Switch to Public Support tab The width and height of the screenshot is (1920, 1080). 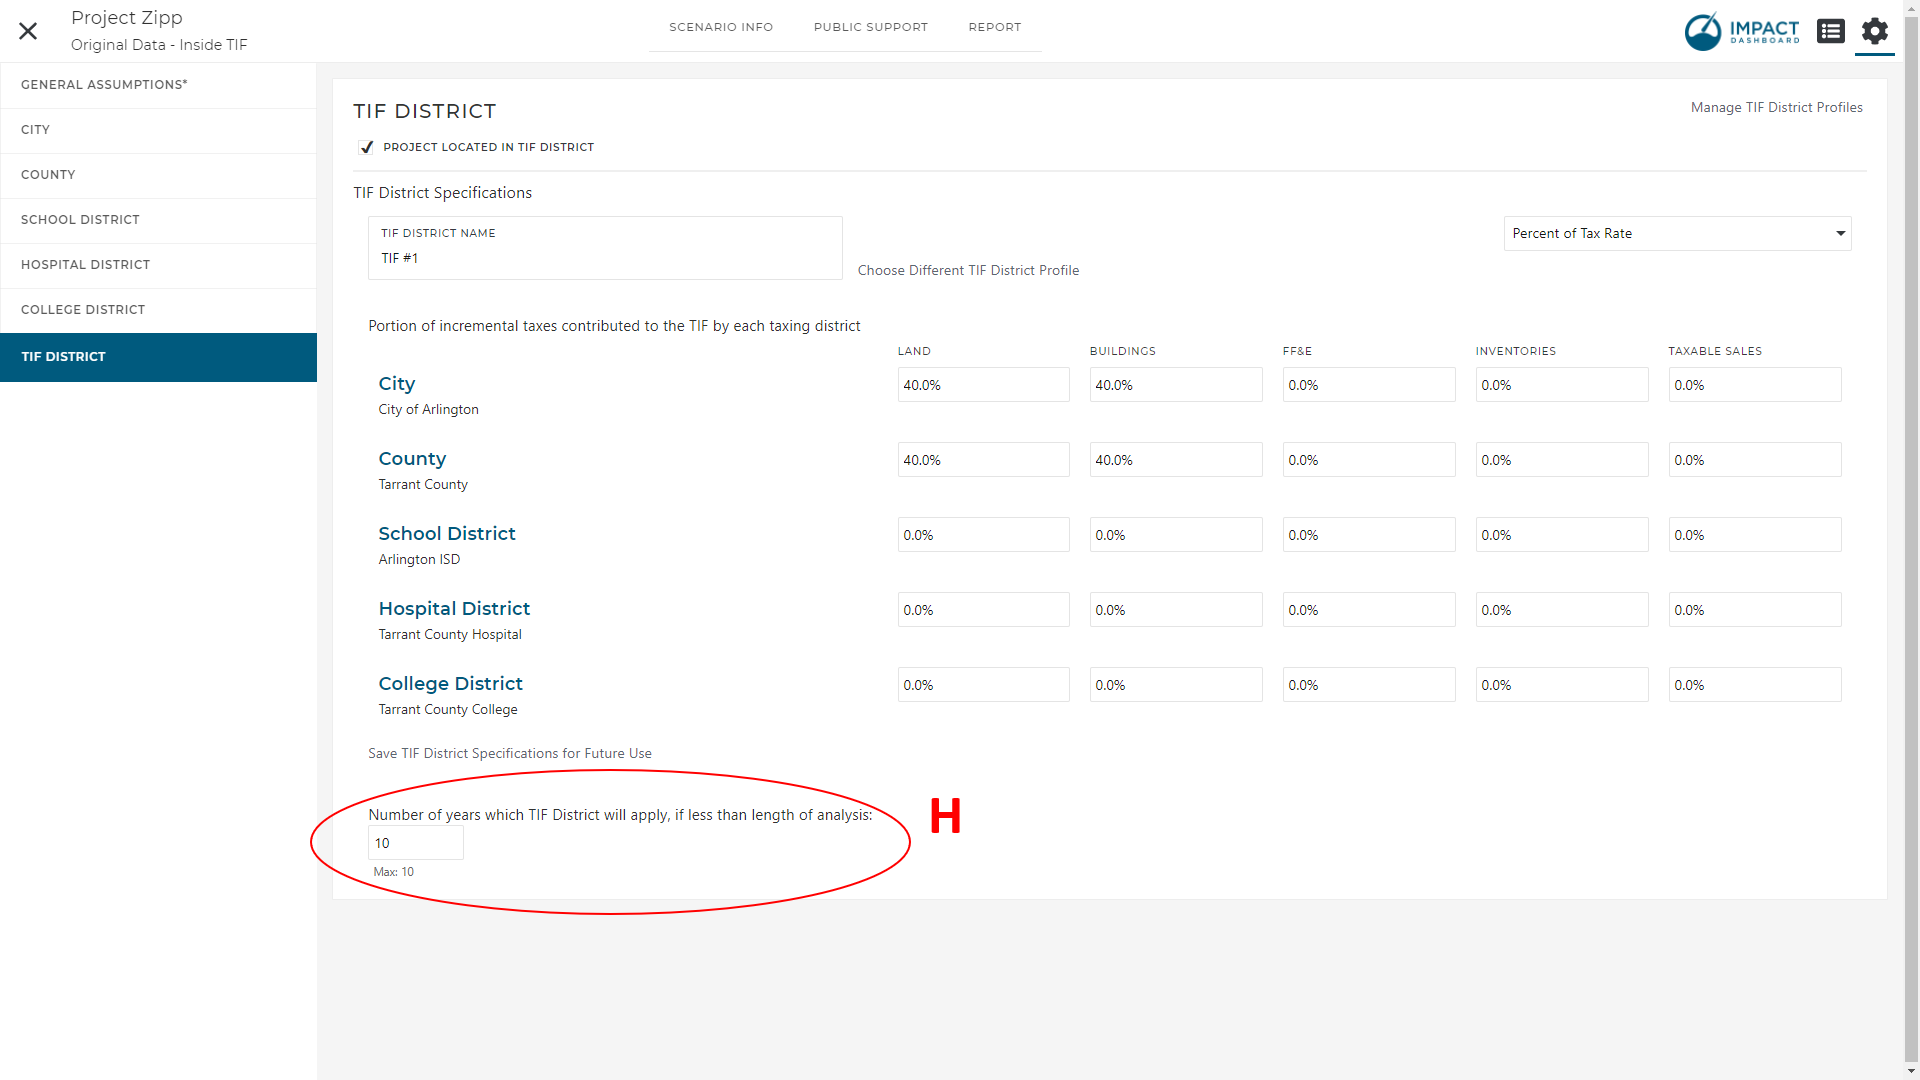tap(870, 27)
